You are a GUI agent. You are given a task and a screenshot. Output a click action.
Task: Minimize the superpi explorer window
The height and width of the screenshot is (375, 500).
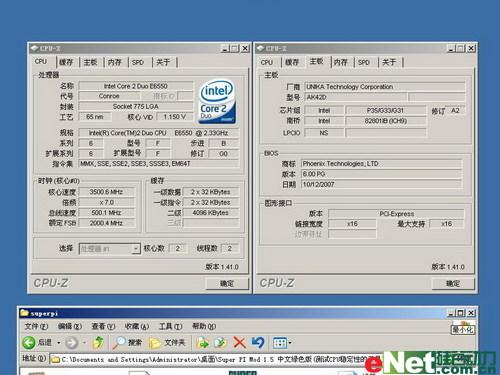pos(452,313)
